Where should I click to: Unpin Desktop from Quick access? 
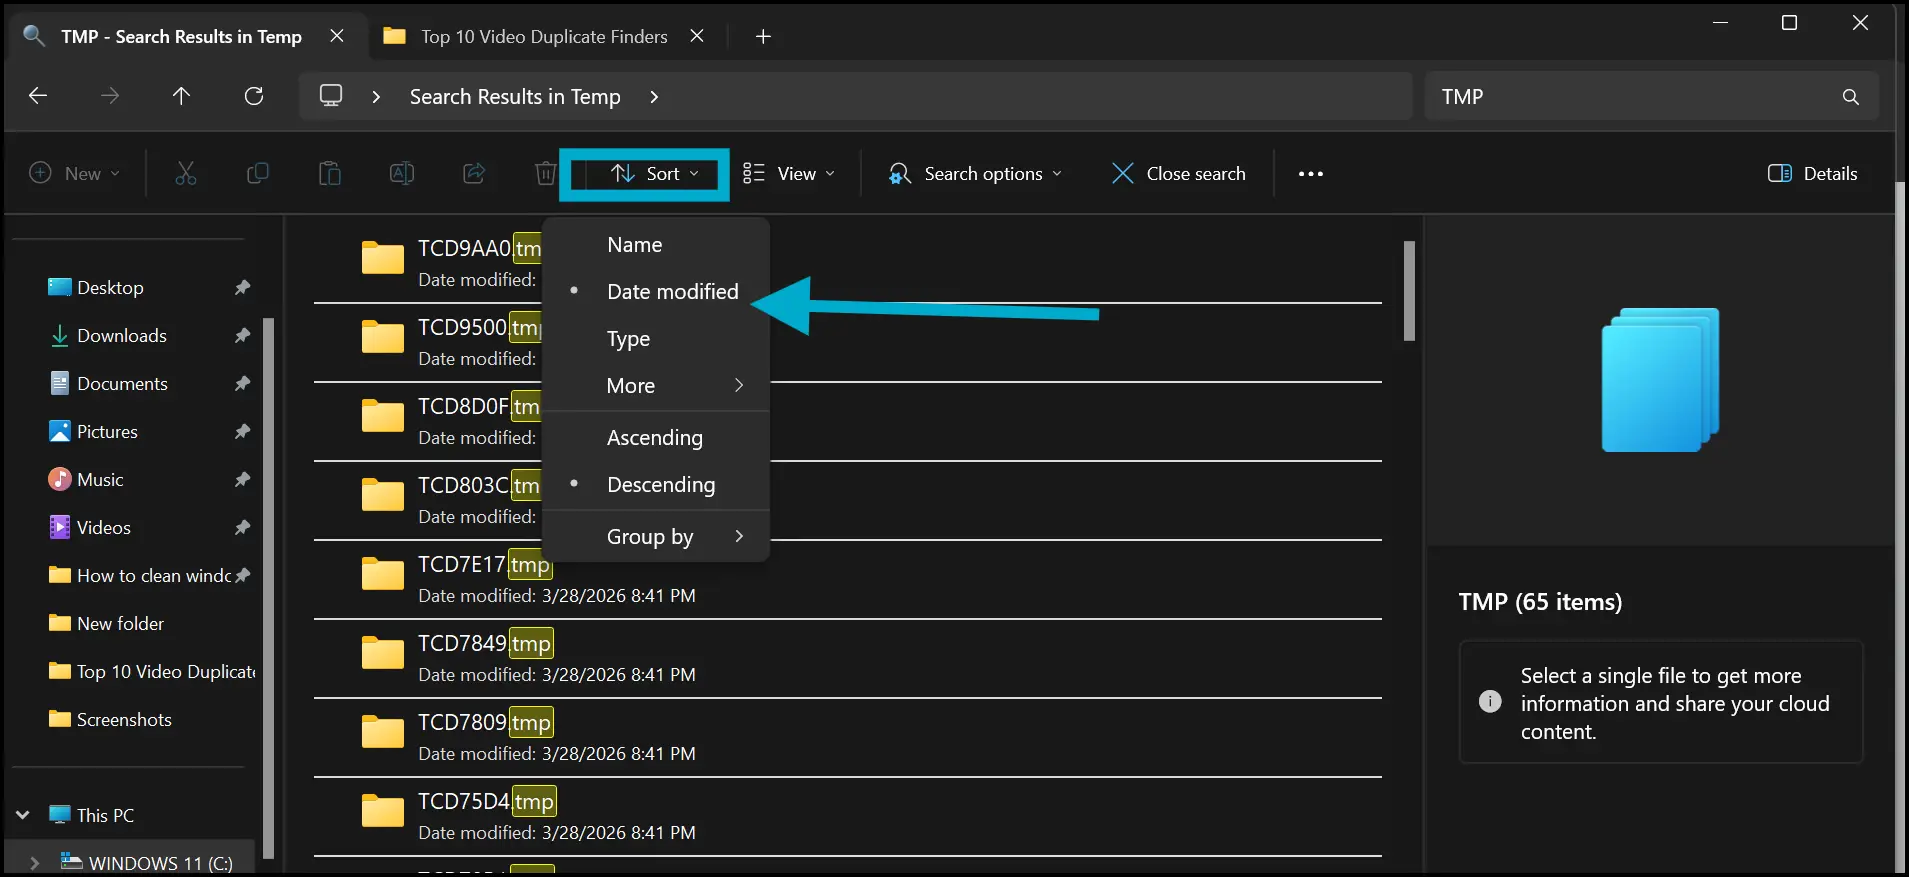tap(242, 288)
